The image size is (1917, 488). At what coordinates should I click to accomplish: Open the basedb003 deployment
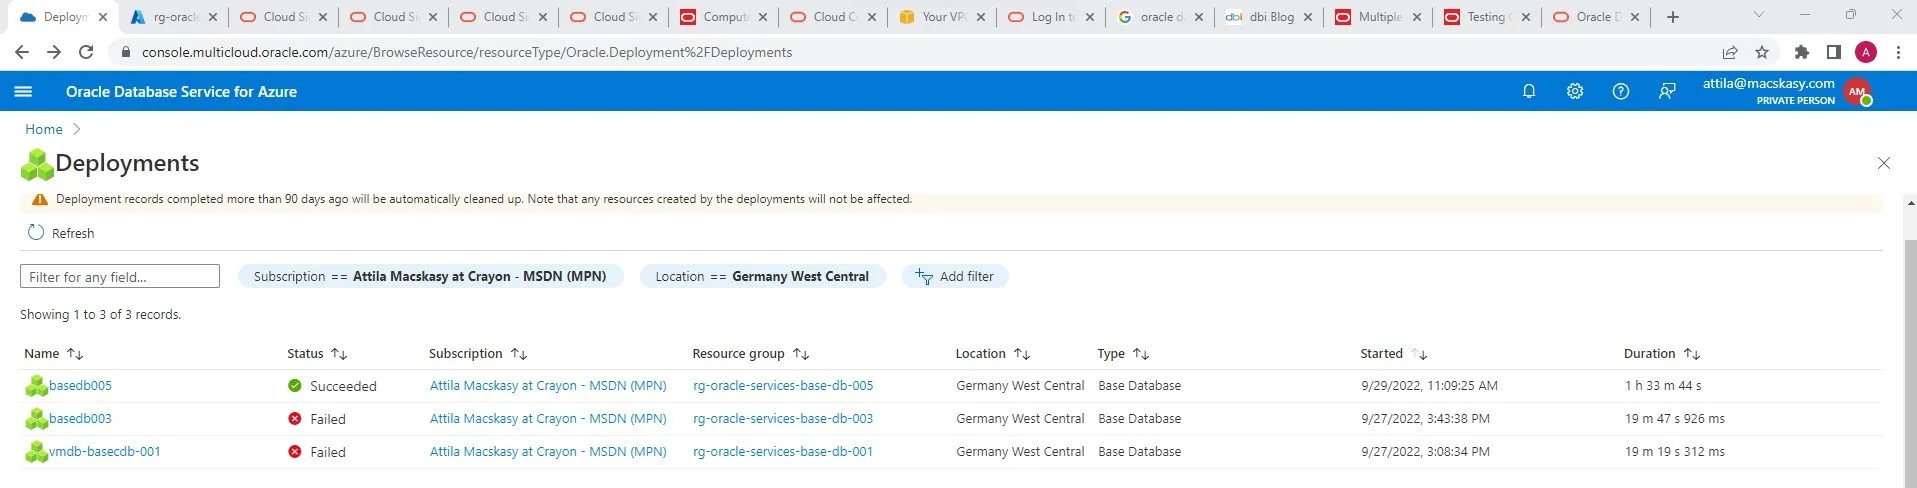click(x=80, y=418)
